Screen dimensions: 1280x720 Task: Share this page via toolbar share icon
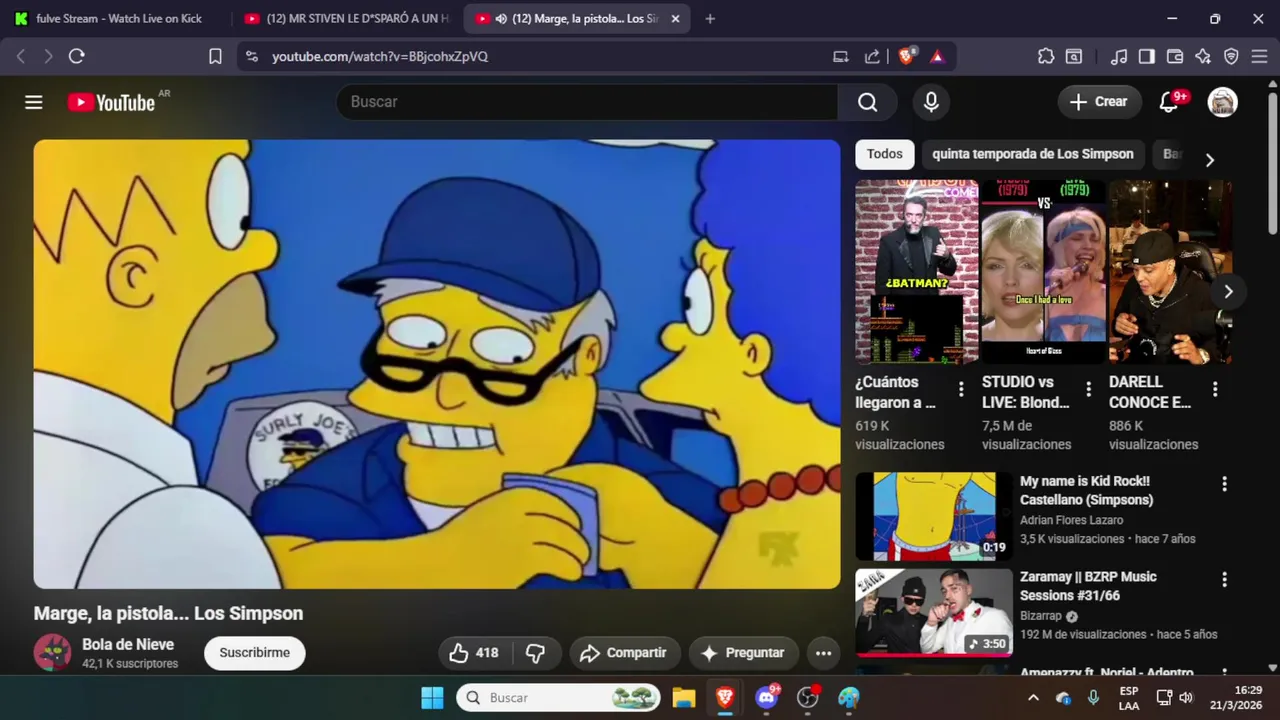point(872,57)
